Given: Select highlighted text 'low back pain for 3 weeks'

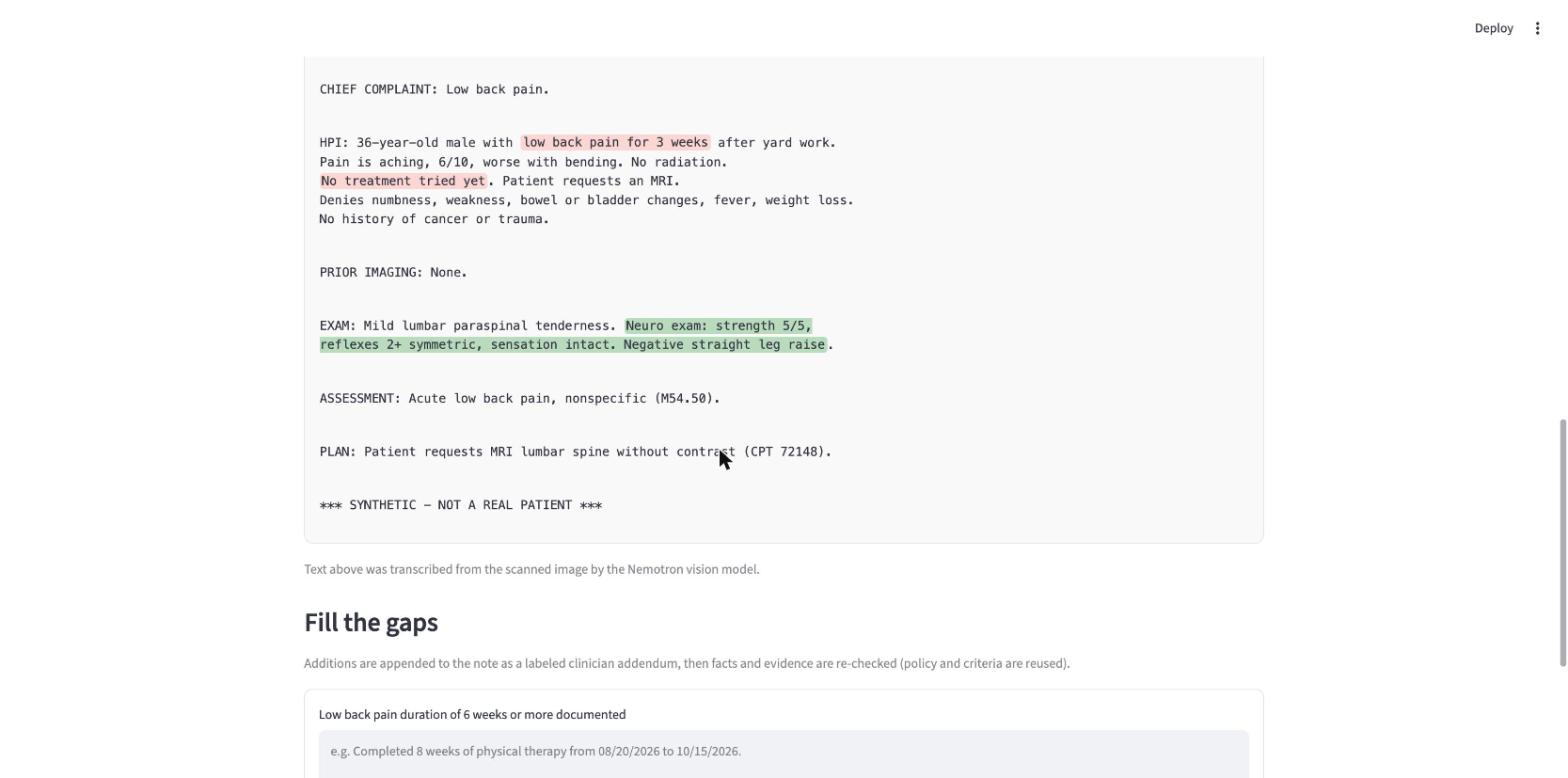Looking at the screenshot, I should pyautogui.click(x=615, y=143).
